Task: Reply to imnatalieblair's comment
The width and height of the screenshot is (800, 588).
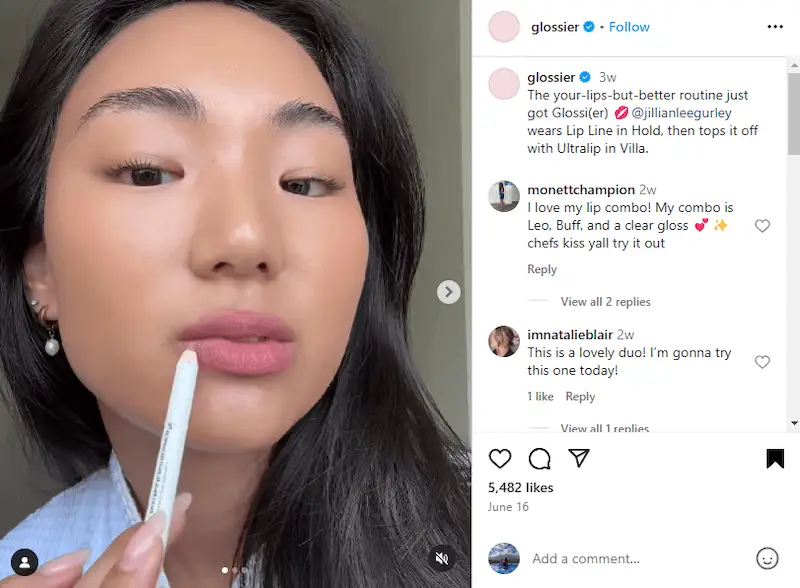Action: tap(580, 397)
